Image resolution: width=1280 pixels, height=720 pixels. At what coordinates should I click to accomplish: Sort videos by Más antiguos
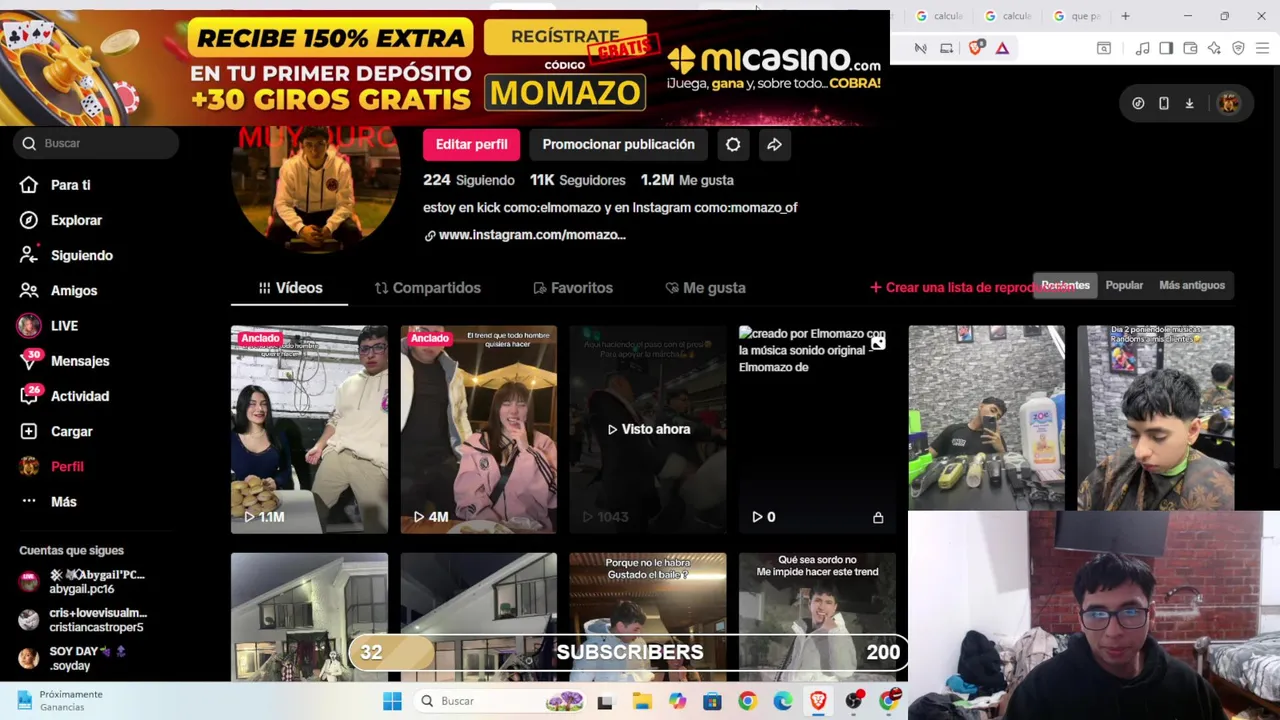click(1192, 285)
